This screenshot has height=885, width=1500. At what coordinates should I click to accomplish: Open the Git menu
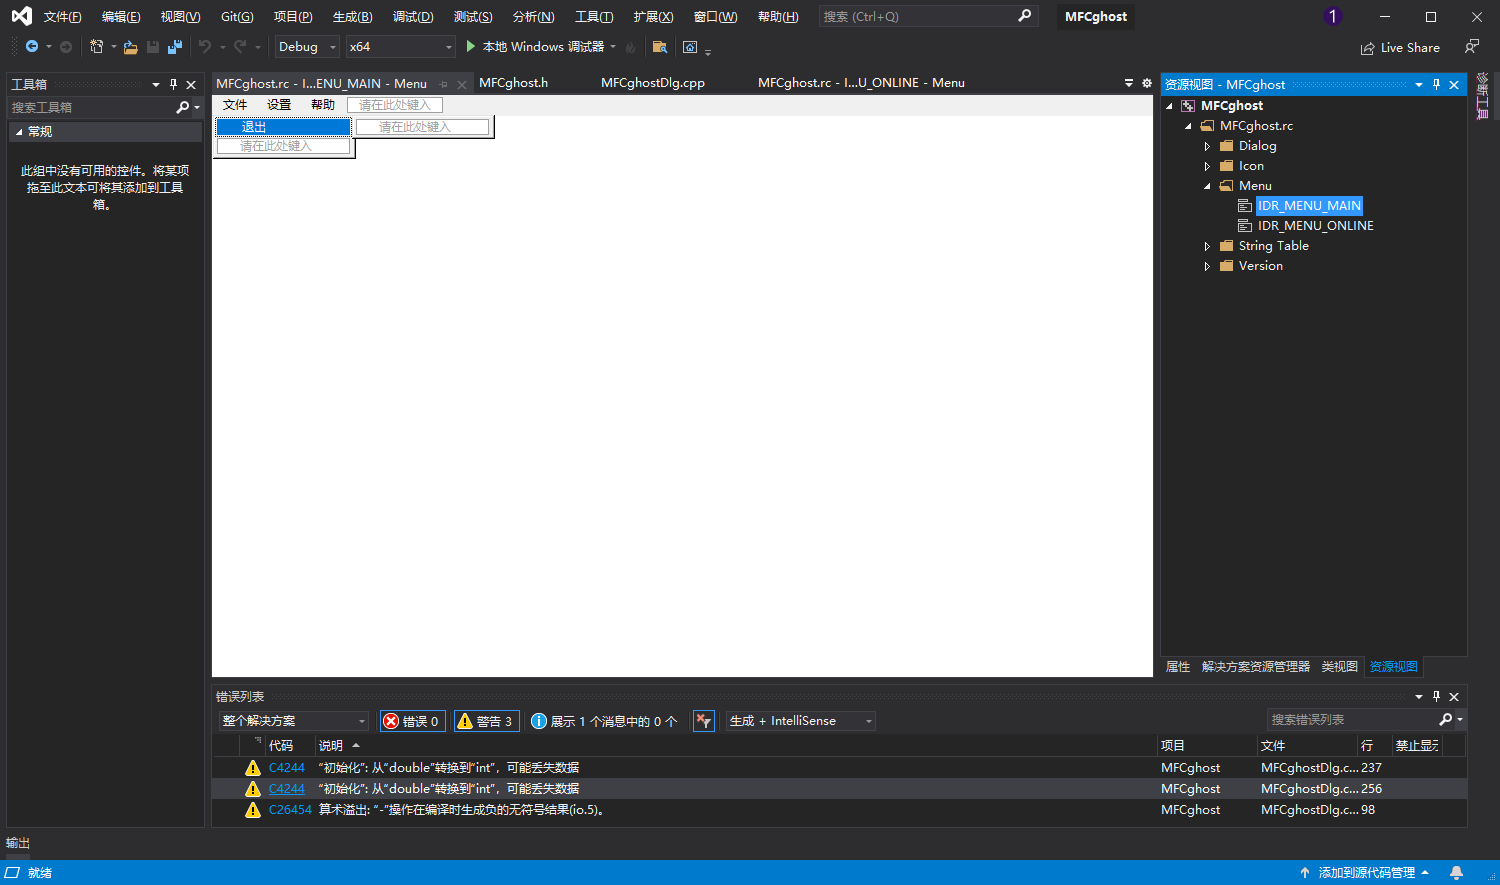tap(237, 17)
